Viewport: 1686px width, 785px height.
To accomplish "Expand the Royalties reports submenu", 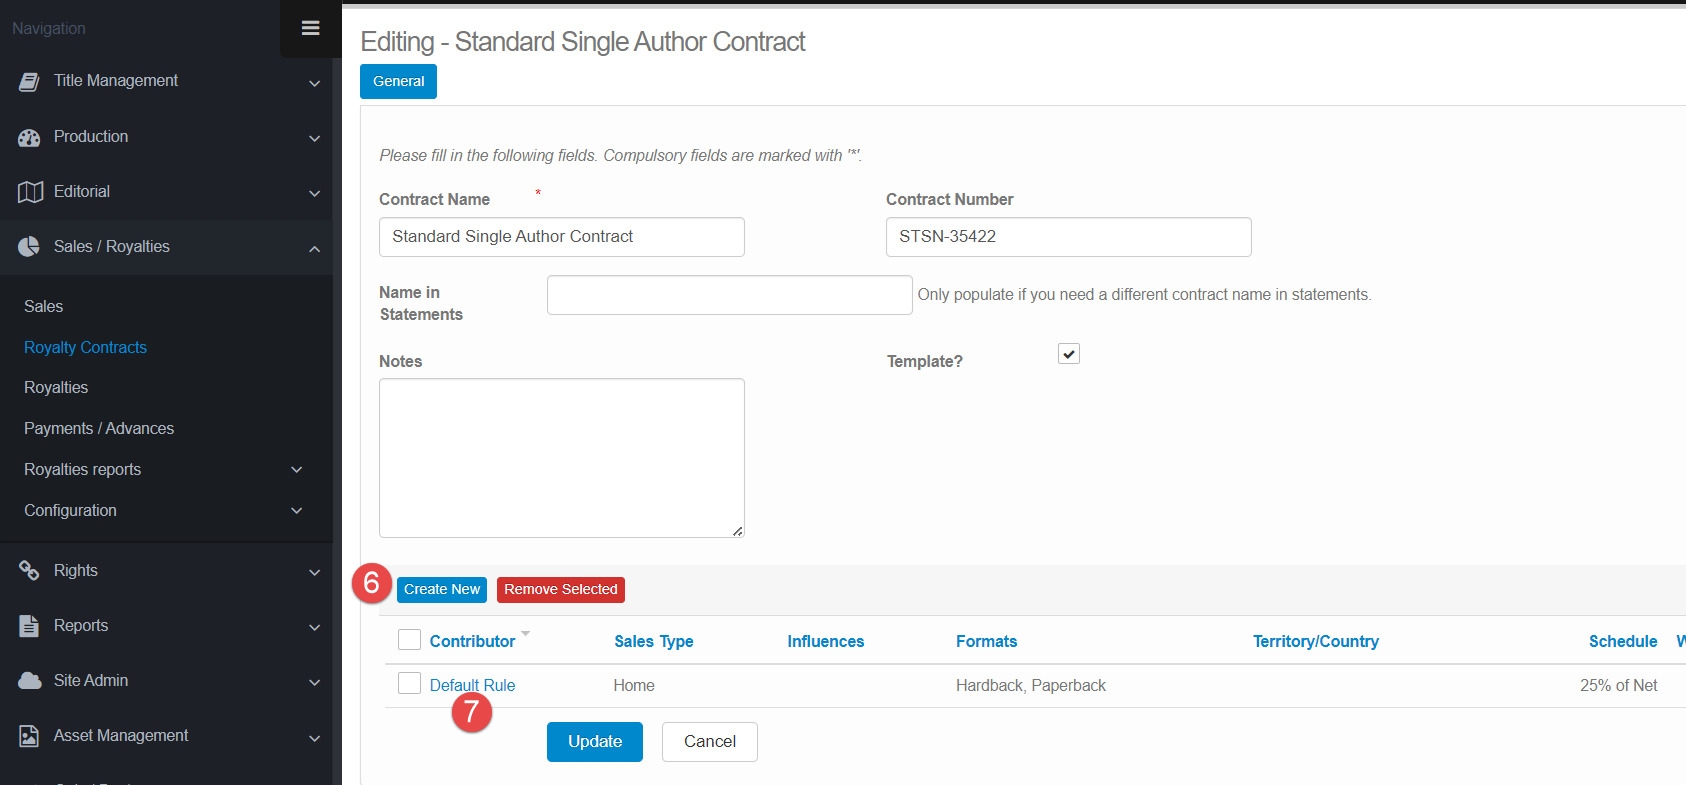I will [296, 470].
